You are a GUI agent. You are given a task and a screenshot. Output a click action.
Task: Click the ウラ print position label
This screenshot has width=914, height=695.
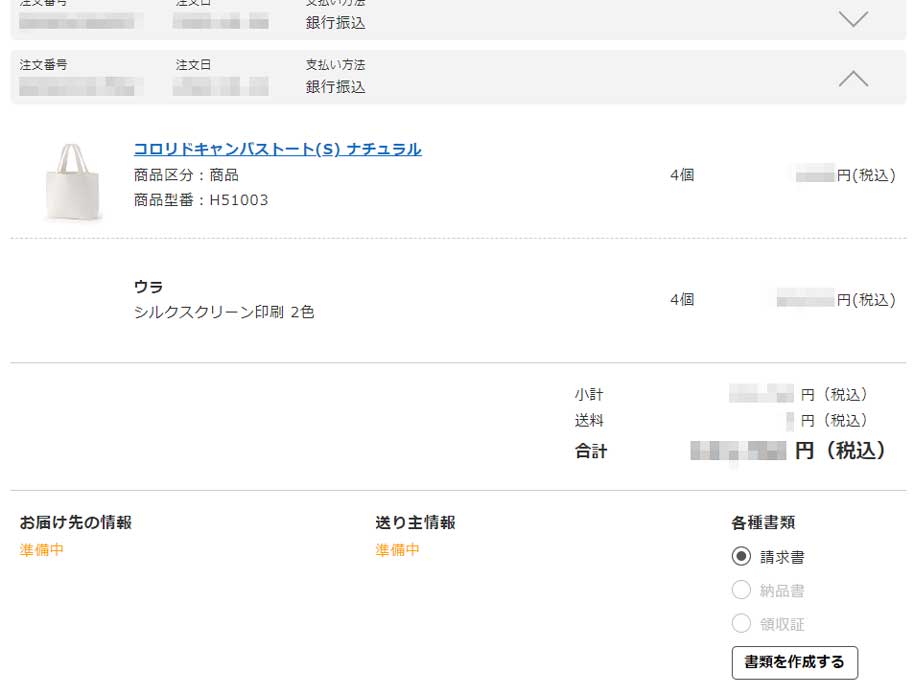click(148, 287)
